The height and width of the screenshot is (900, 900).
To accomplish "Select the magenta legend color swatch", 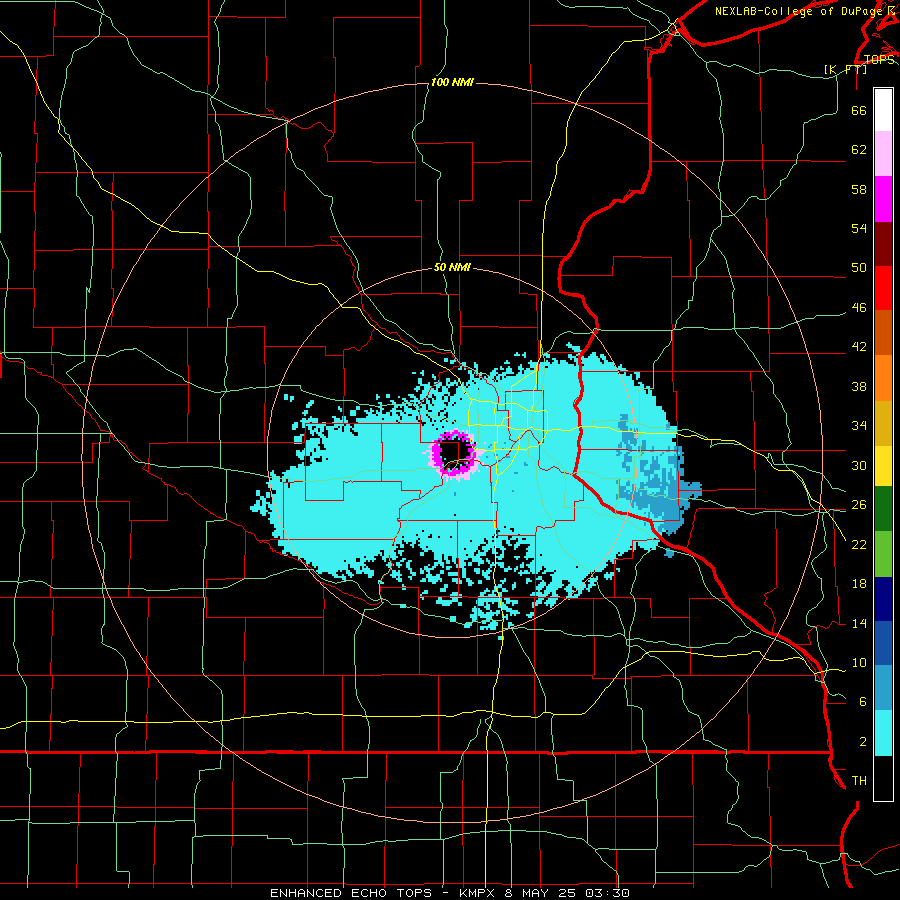I will [x=883, y=199].
